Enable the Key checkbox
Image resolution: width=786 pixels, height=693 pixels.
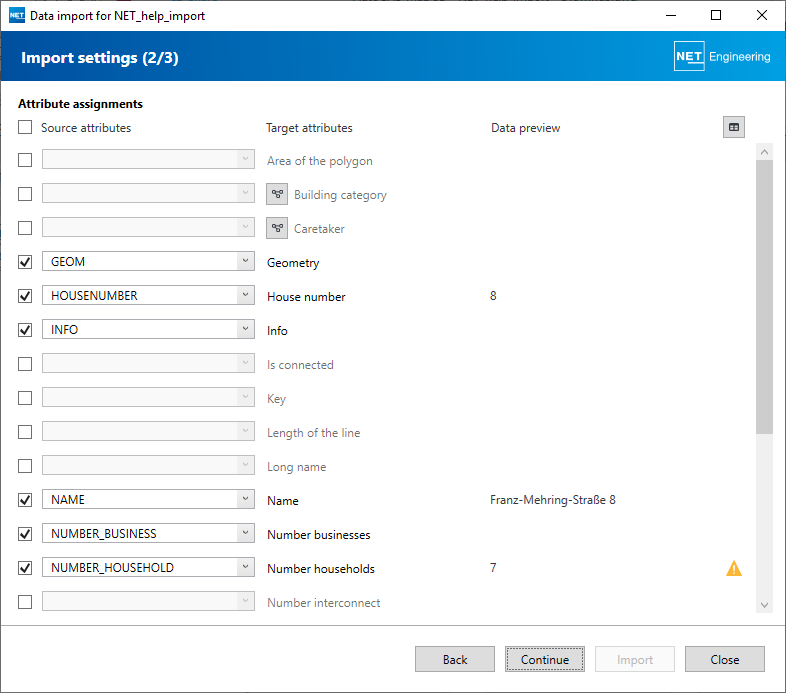pyautogui.click(x=25, y=398)
